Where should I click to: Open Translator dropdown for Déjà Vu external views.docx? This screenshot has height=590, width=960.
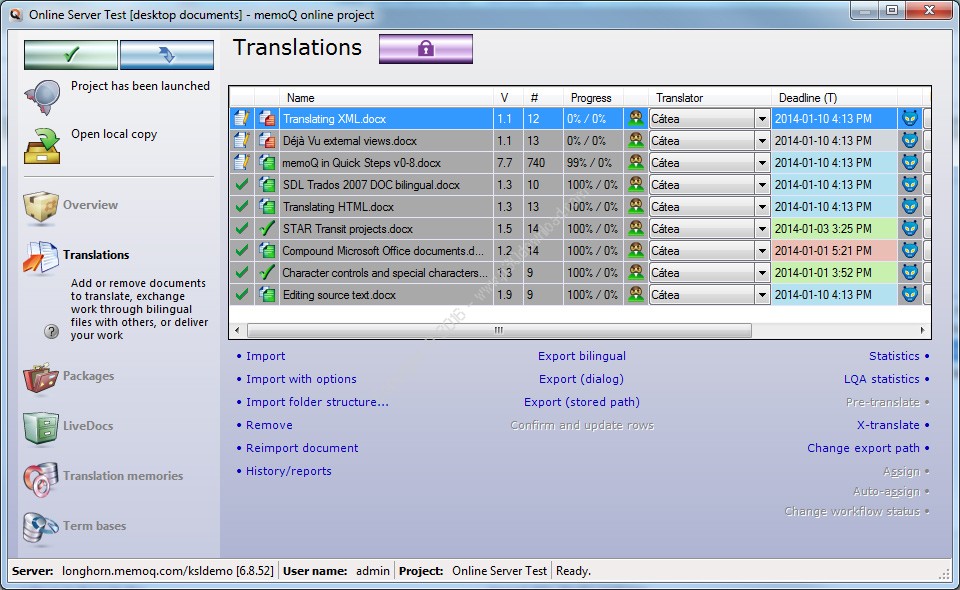pos(762,141)
